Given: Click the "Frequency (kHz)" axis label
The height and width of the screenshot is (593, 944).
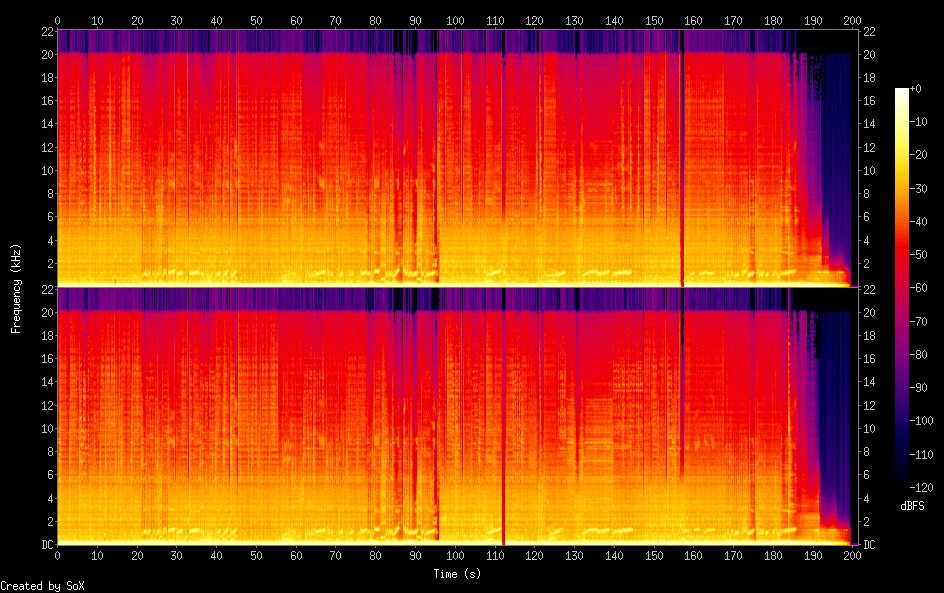Looking at the screenshot, I should pos(16,288).
